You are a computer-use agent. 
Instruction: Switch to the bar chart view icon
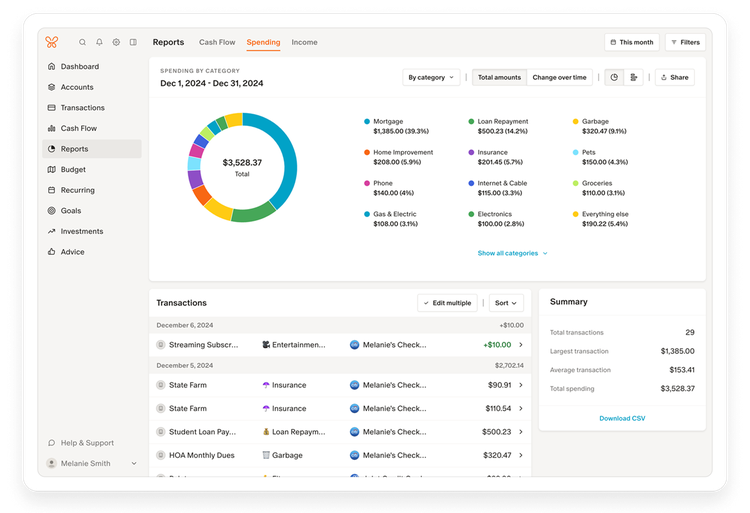[634, 77]
